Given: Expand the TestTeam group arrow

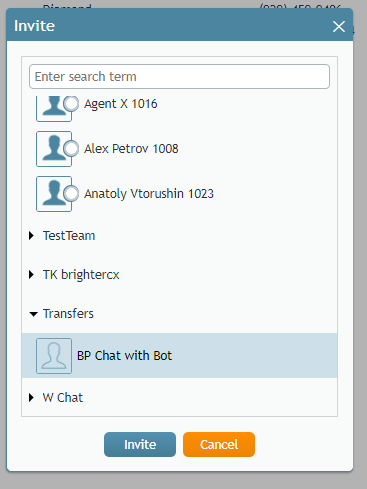Looking at the screenshot, I should point(32,236).
